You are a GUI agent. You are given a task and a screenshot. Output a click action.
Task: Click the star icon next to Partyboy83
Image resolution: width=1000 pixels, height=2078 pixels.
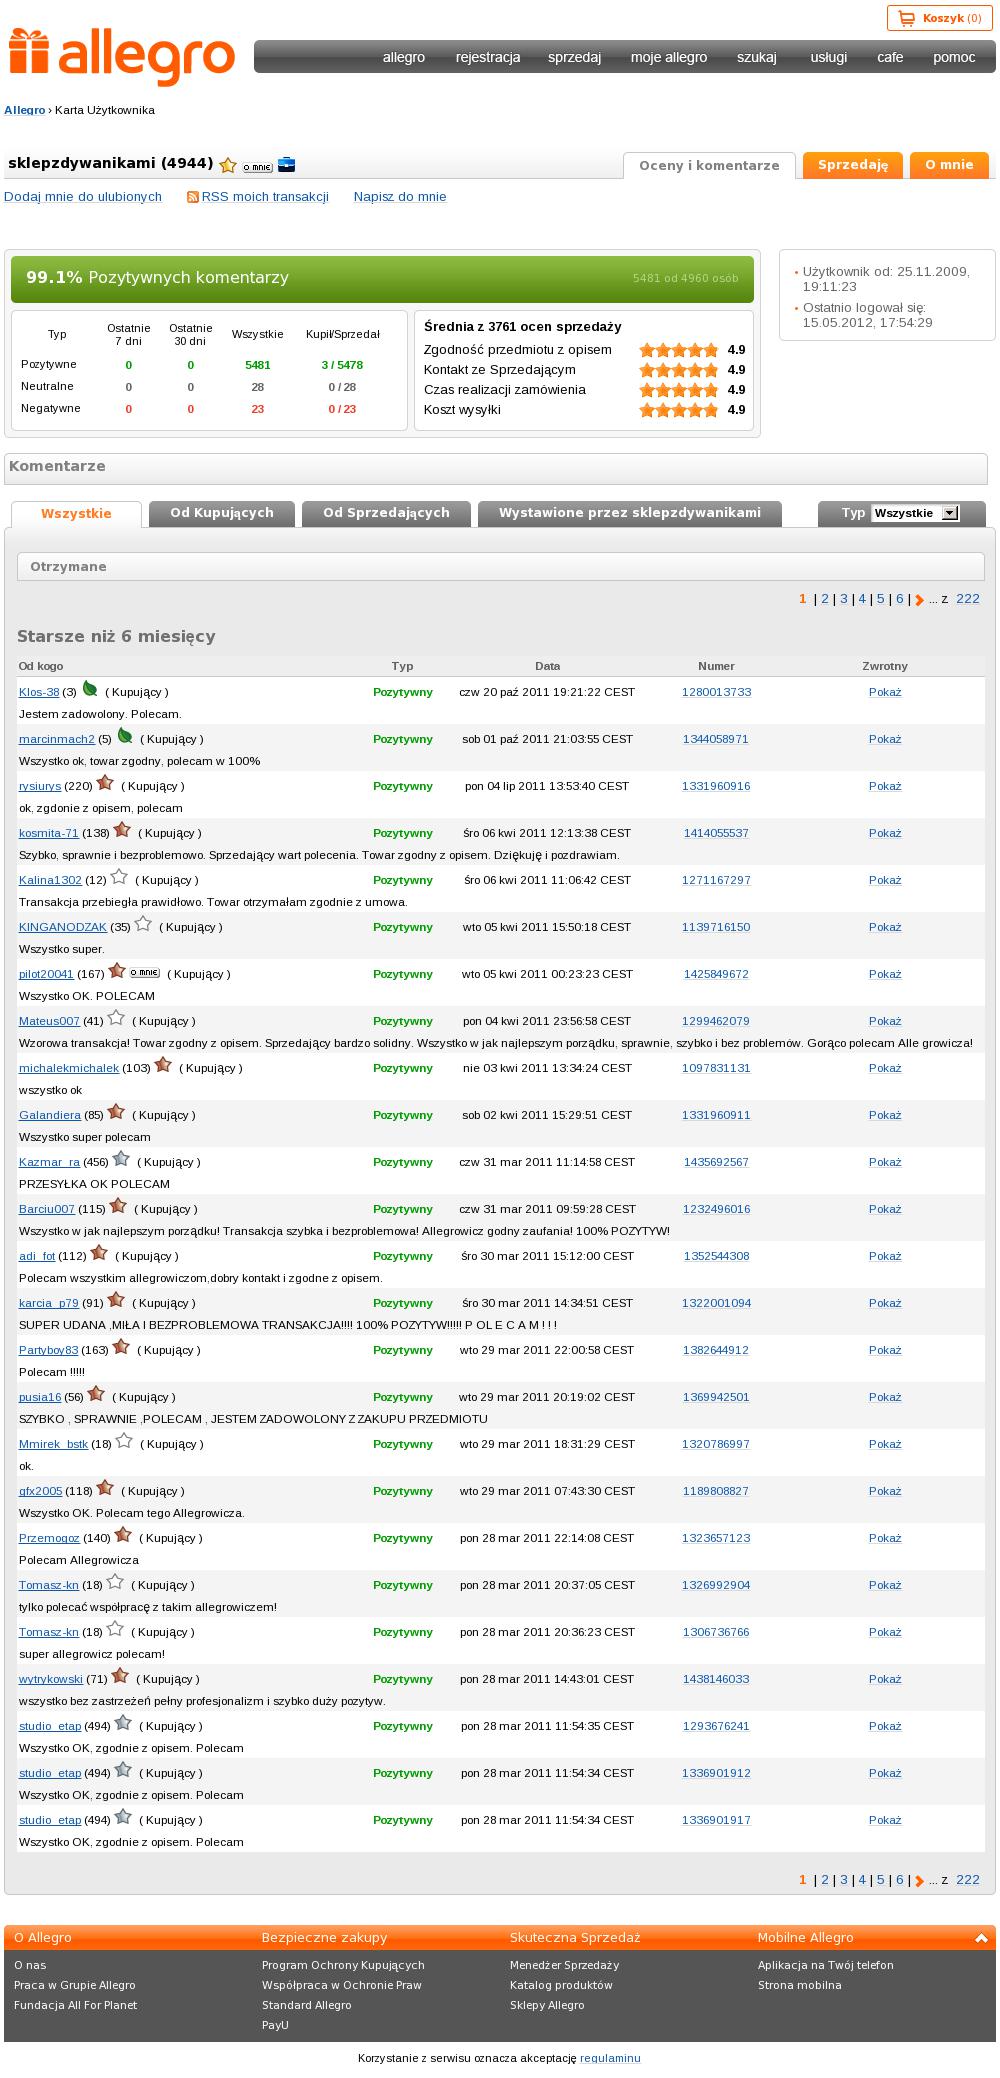121,1347
